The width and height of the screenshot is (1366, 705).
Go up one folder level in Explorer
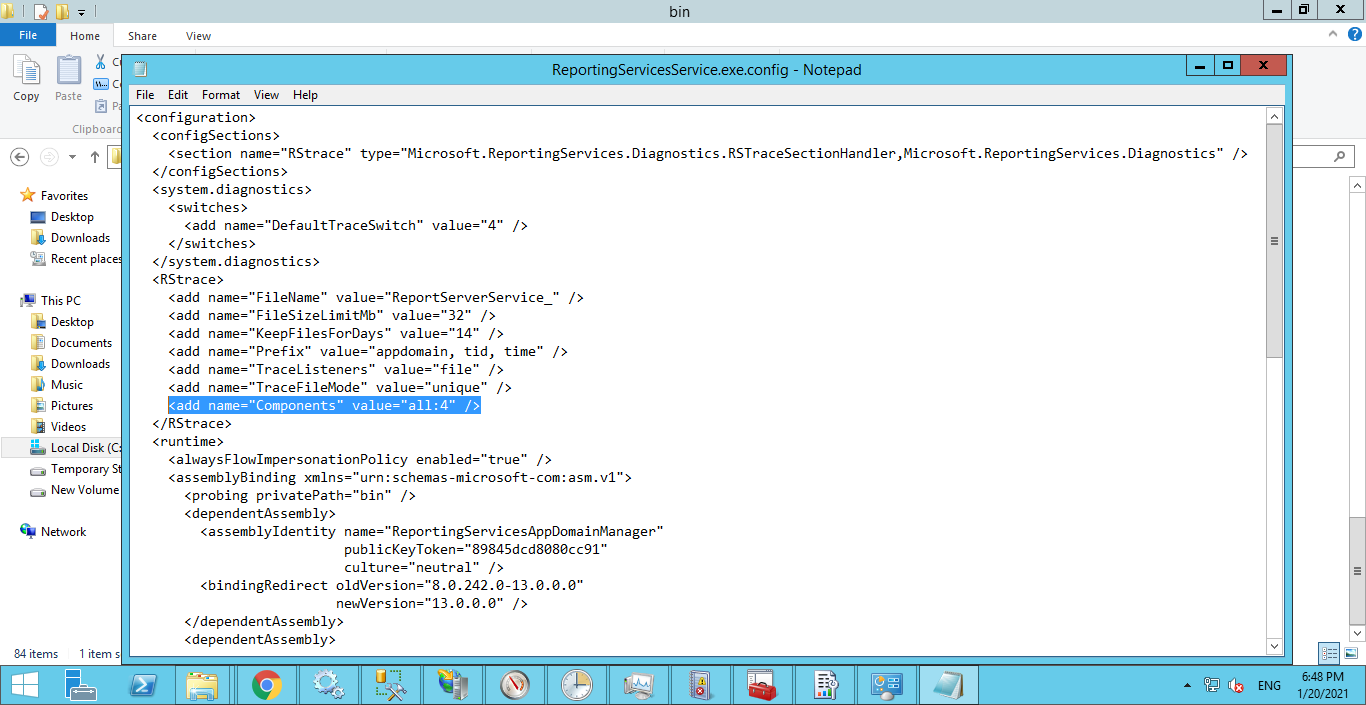pyautogui.click(x=95, y=157)
